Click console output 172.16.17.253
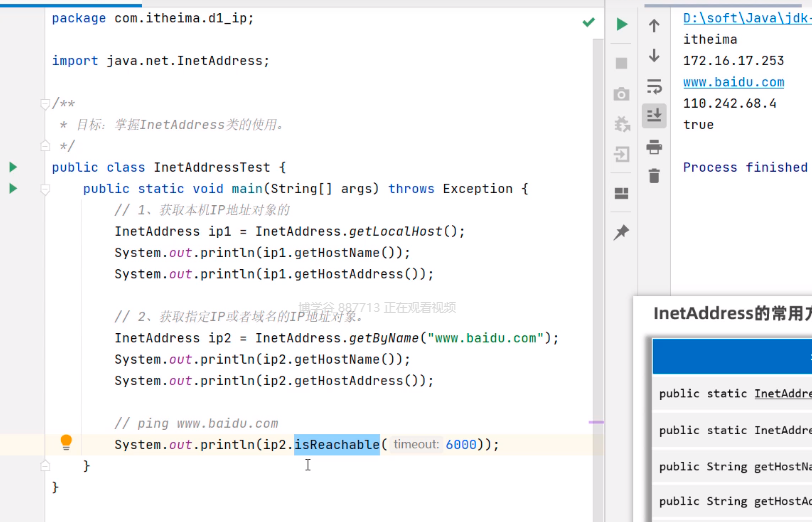The width and height of the screenshot is (812, 522). point(733,61)
